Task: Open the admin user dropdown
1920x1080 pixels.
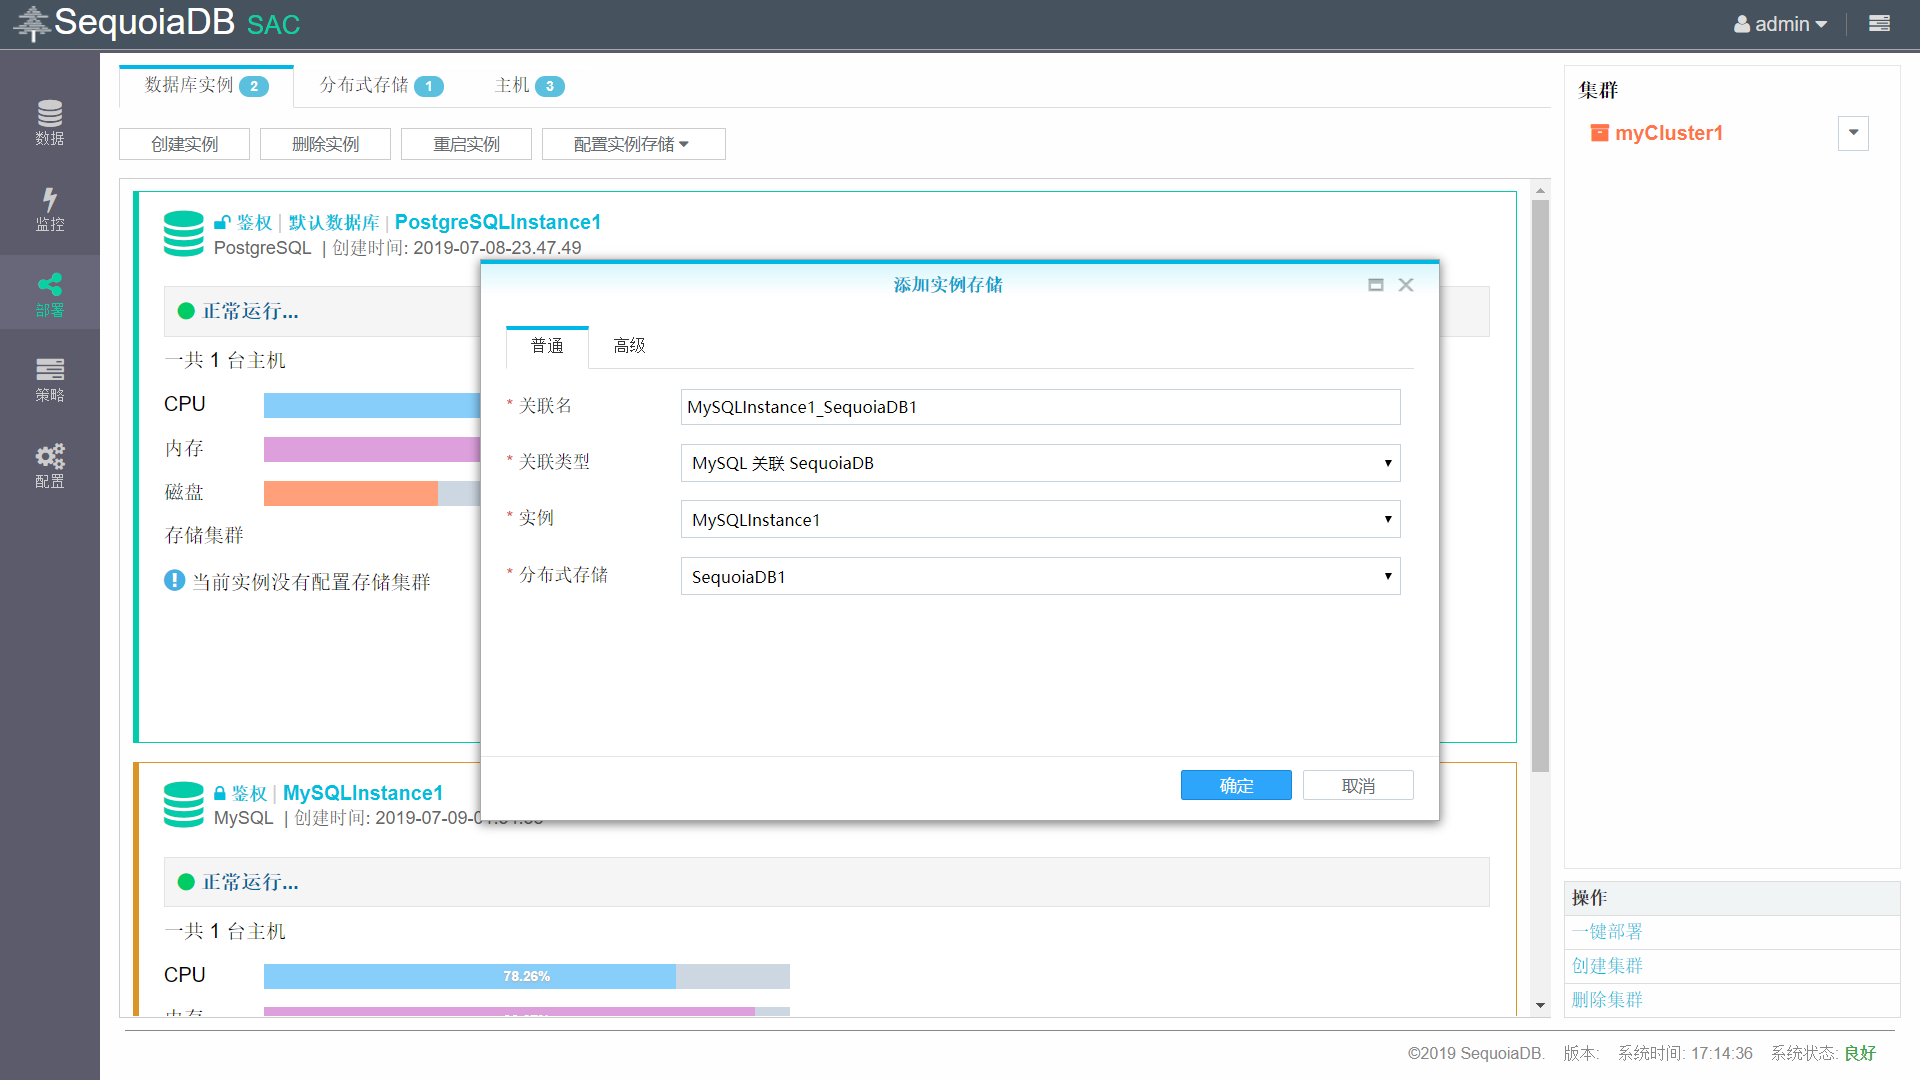Action: click(1781, 24)
